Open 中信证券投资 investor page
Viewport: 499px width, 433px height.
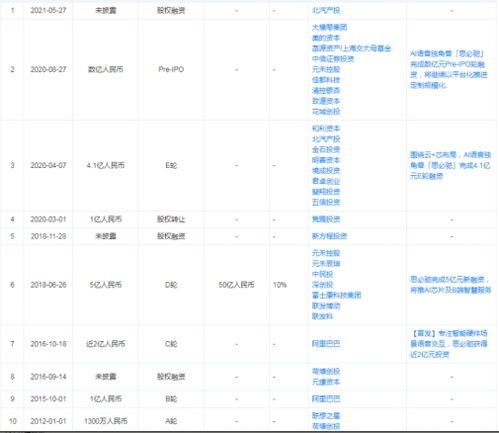pyautogui.click(x=333, y=59)
